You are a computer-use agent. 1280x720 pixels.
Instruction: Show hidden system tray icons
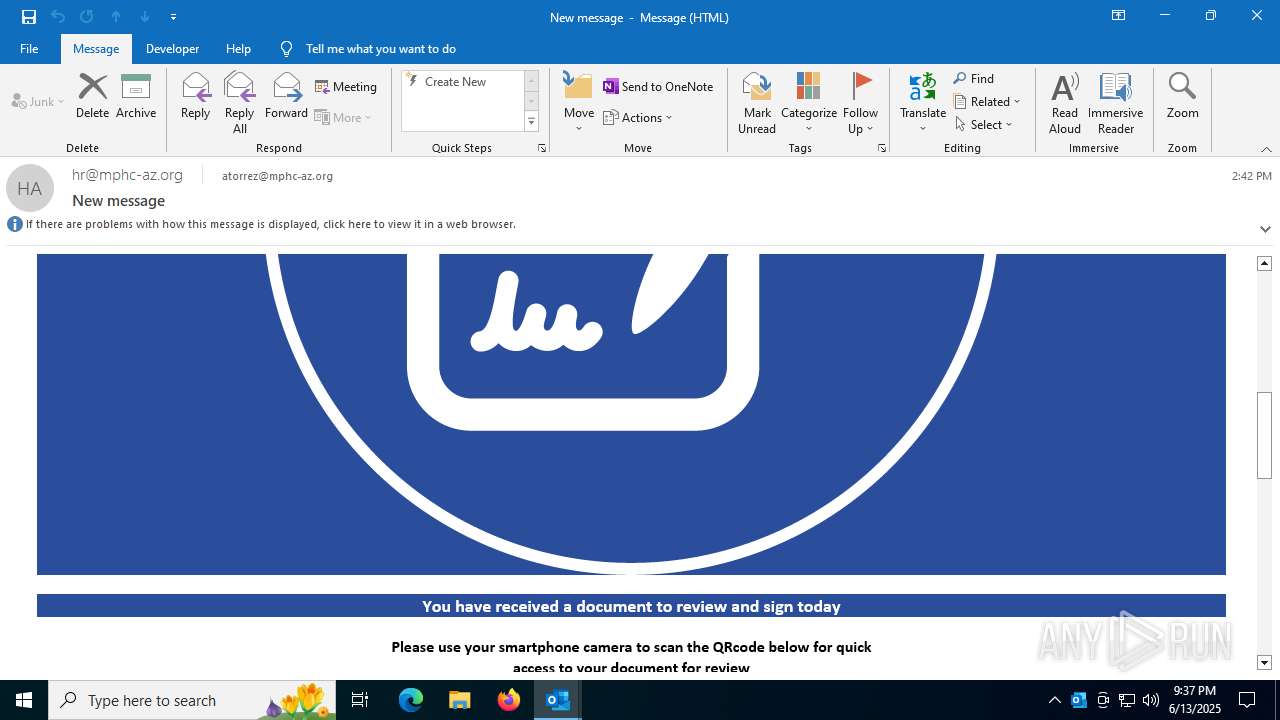(x=1054, y=700)
